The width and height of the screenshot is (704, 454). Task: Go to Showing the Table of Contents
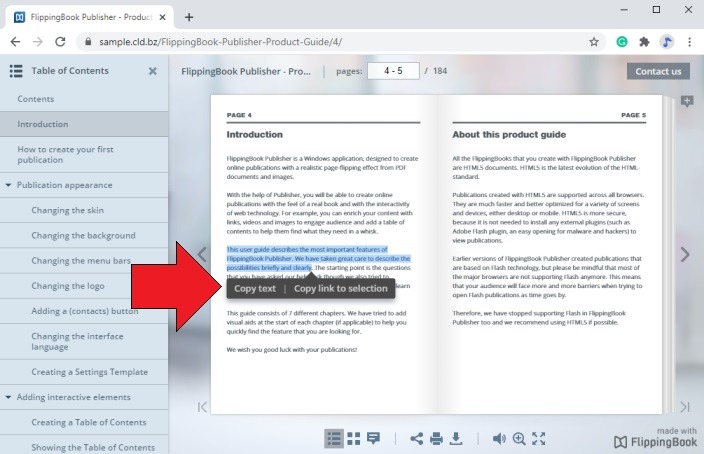pos(84,445)
